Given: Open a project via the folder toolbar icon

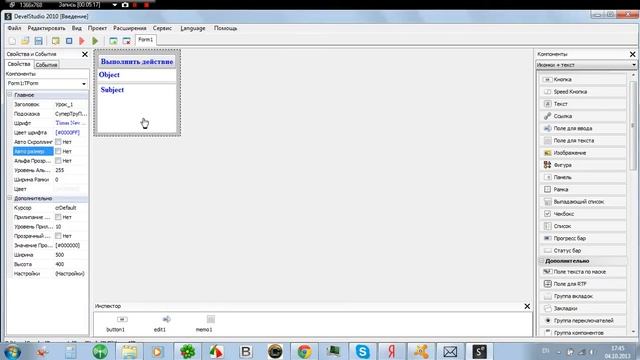Looking at the screenshot, I should pyautogui.click(x=25, y=41).
